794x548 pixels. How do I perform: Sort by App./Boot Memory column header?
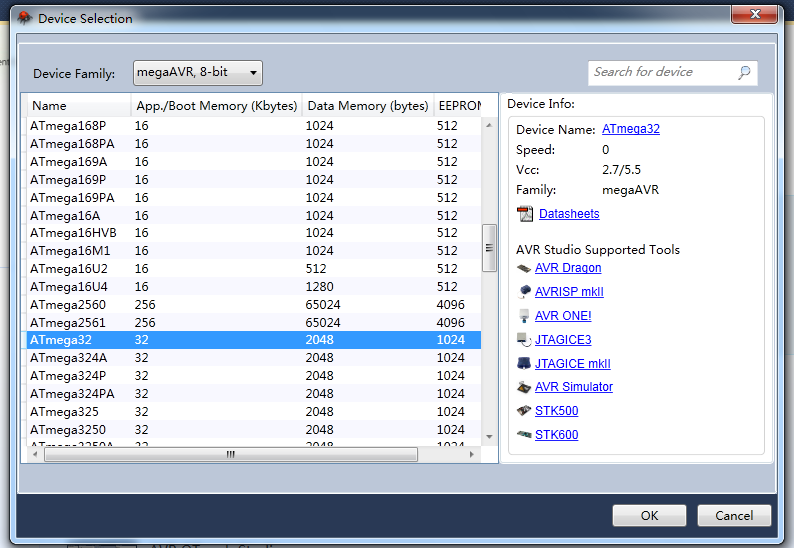click(x=217, y=106)
